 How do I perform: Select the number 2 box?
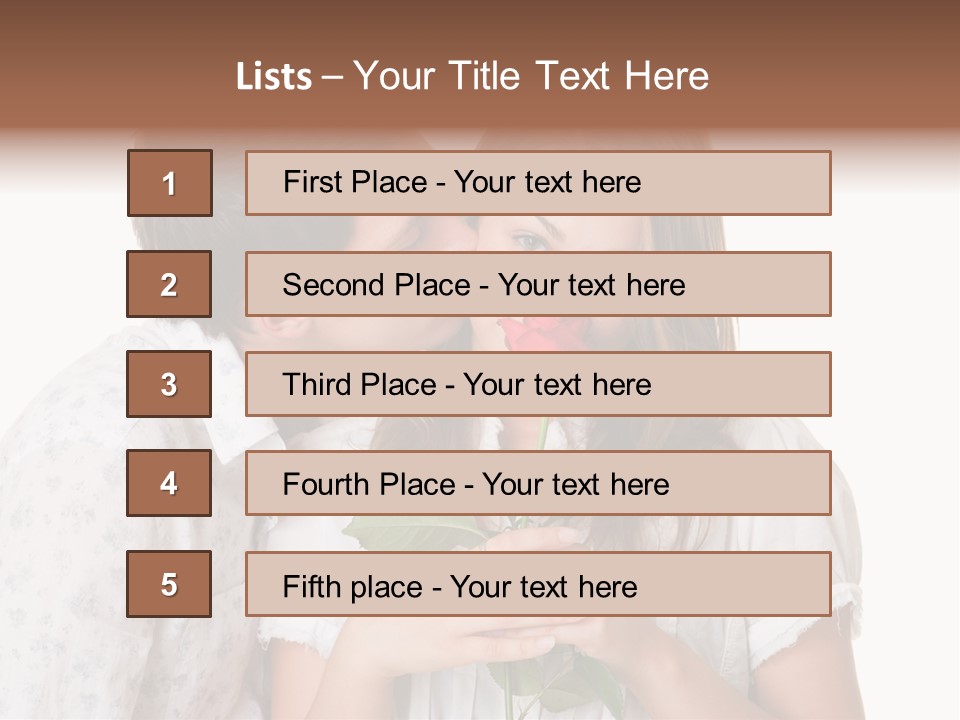[169, 285]
